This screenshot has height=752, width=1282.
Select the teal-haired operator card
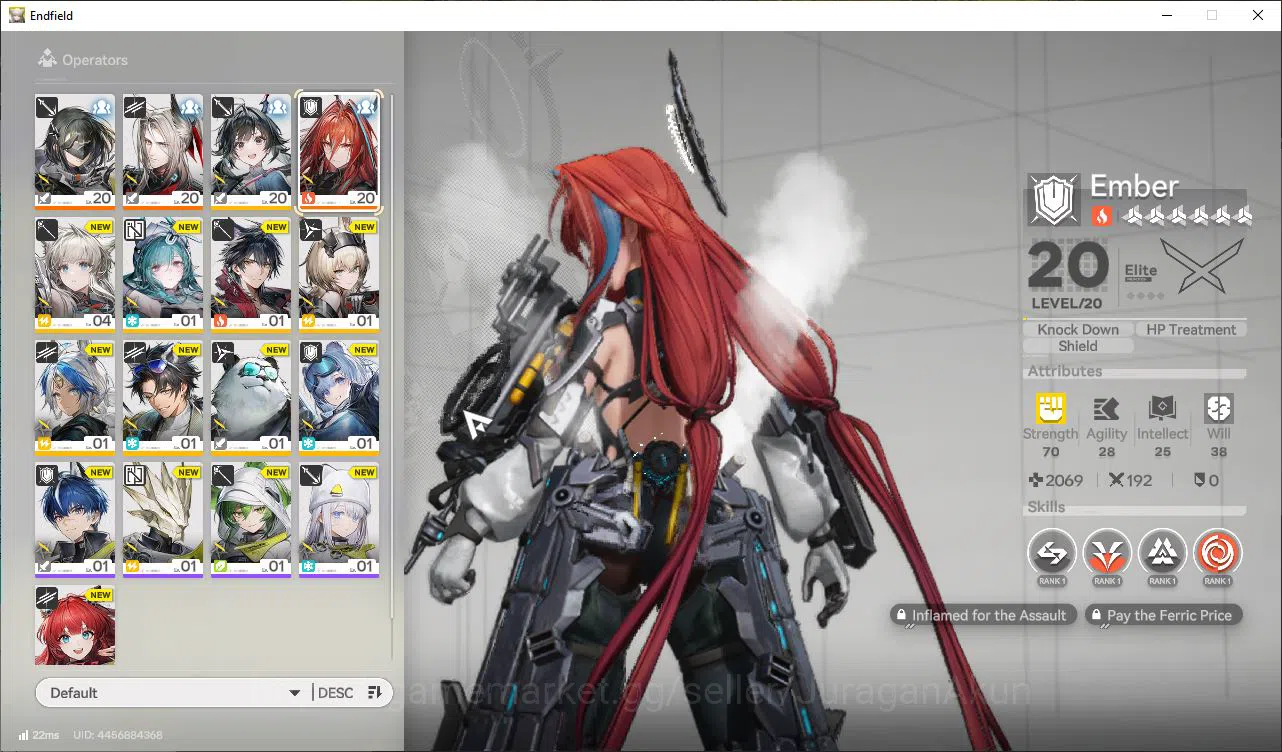tap(163, 275)
